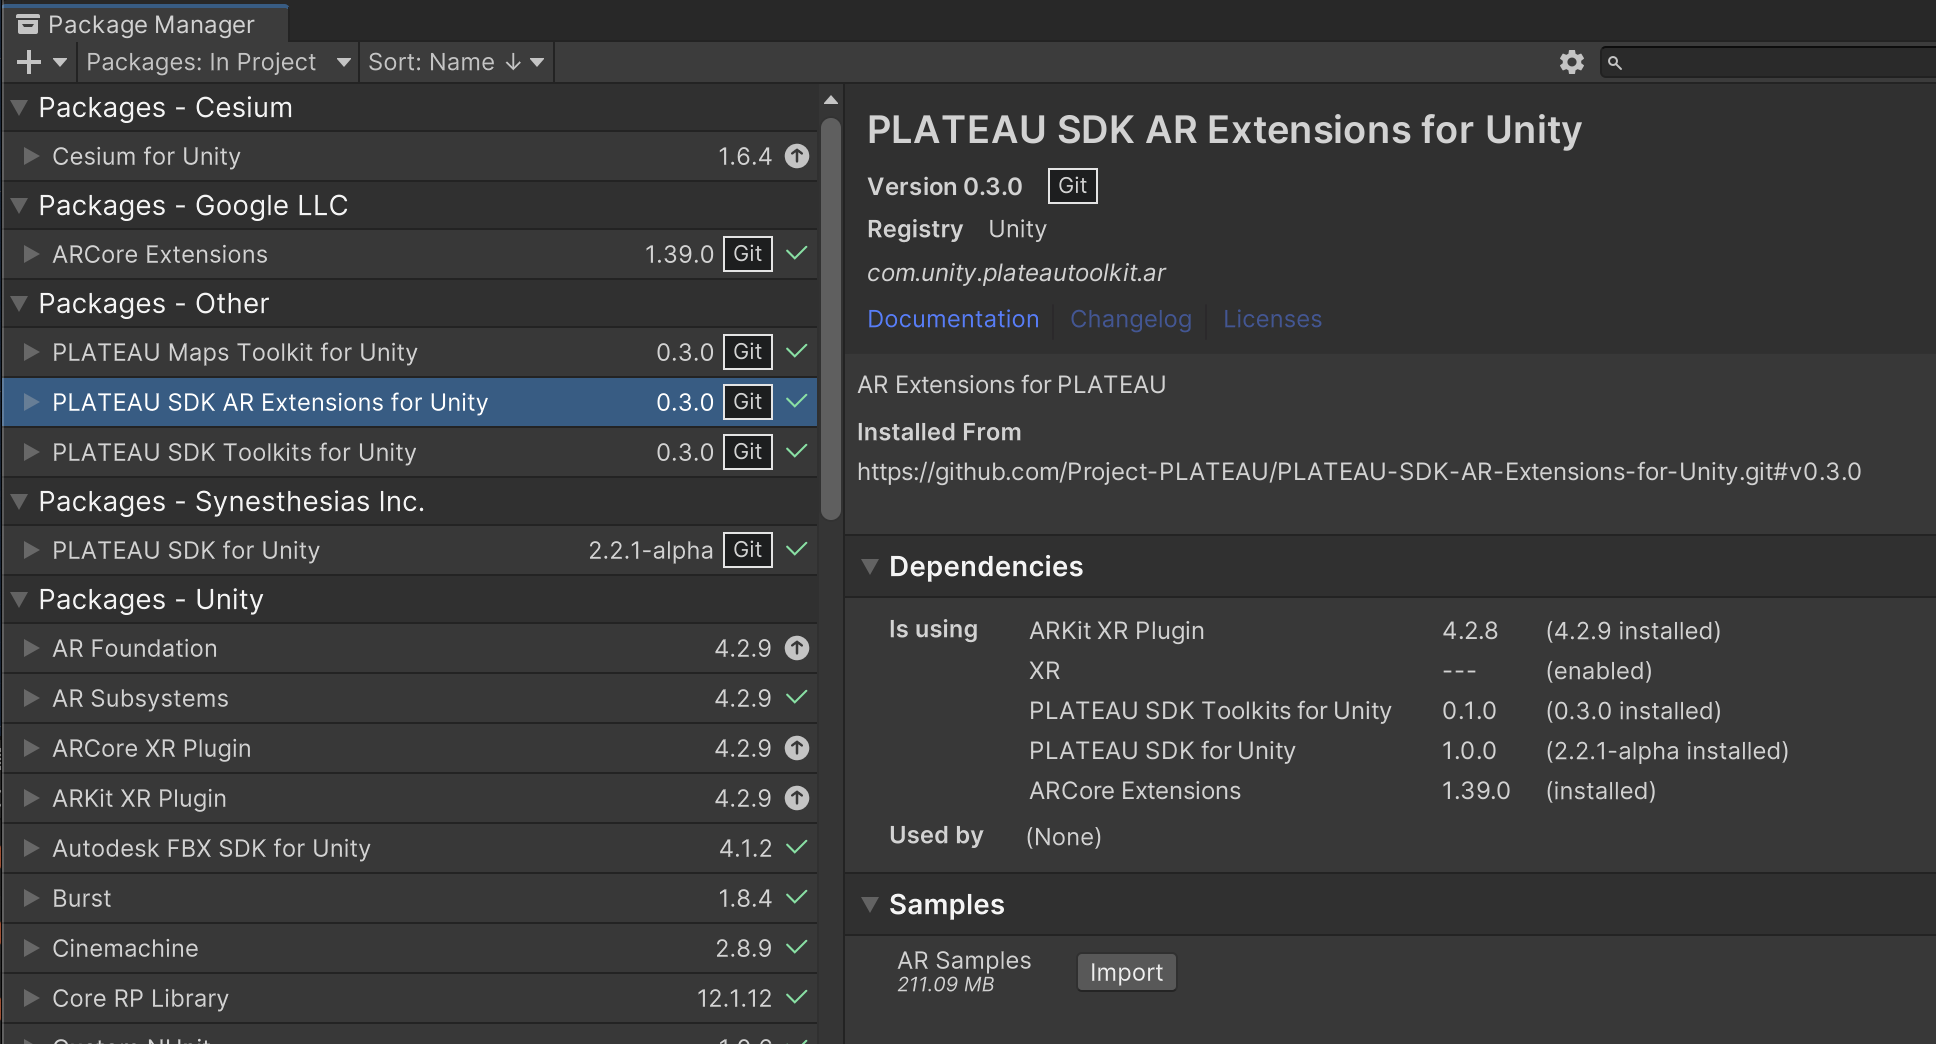Click Git tag on PLATEAU Maps Toolkit row

748,351
